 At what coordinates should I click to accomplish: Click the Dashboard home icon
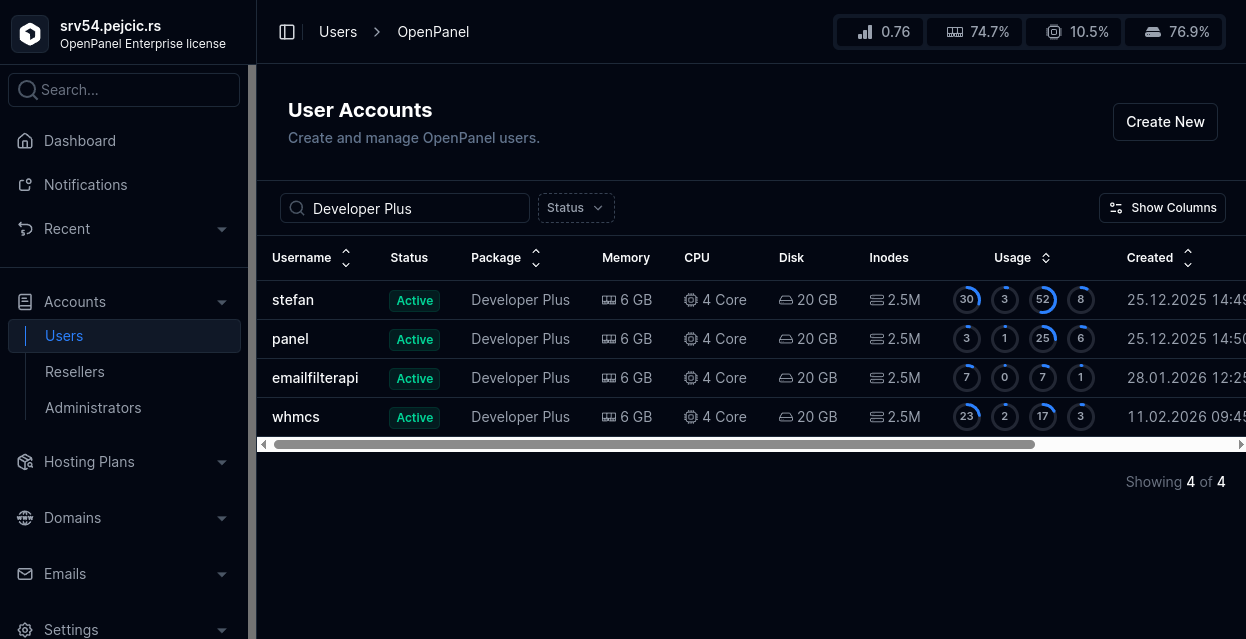(x=26, y=141)
